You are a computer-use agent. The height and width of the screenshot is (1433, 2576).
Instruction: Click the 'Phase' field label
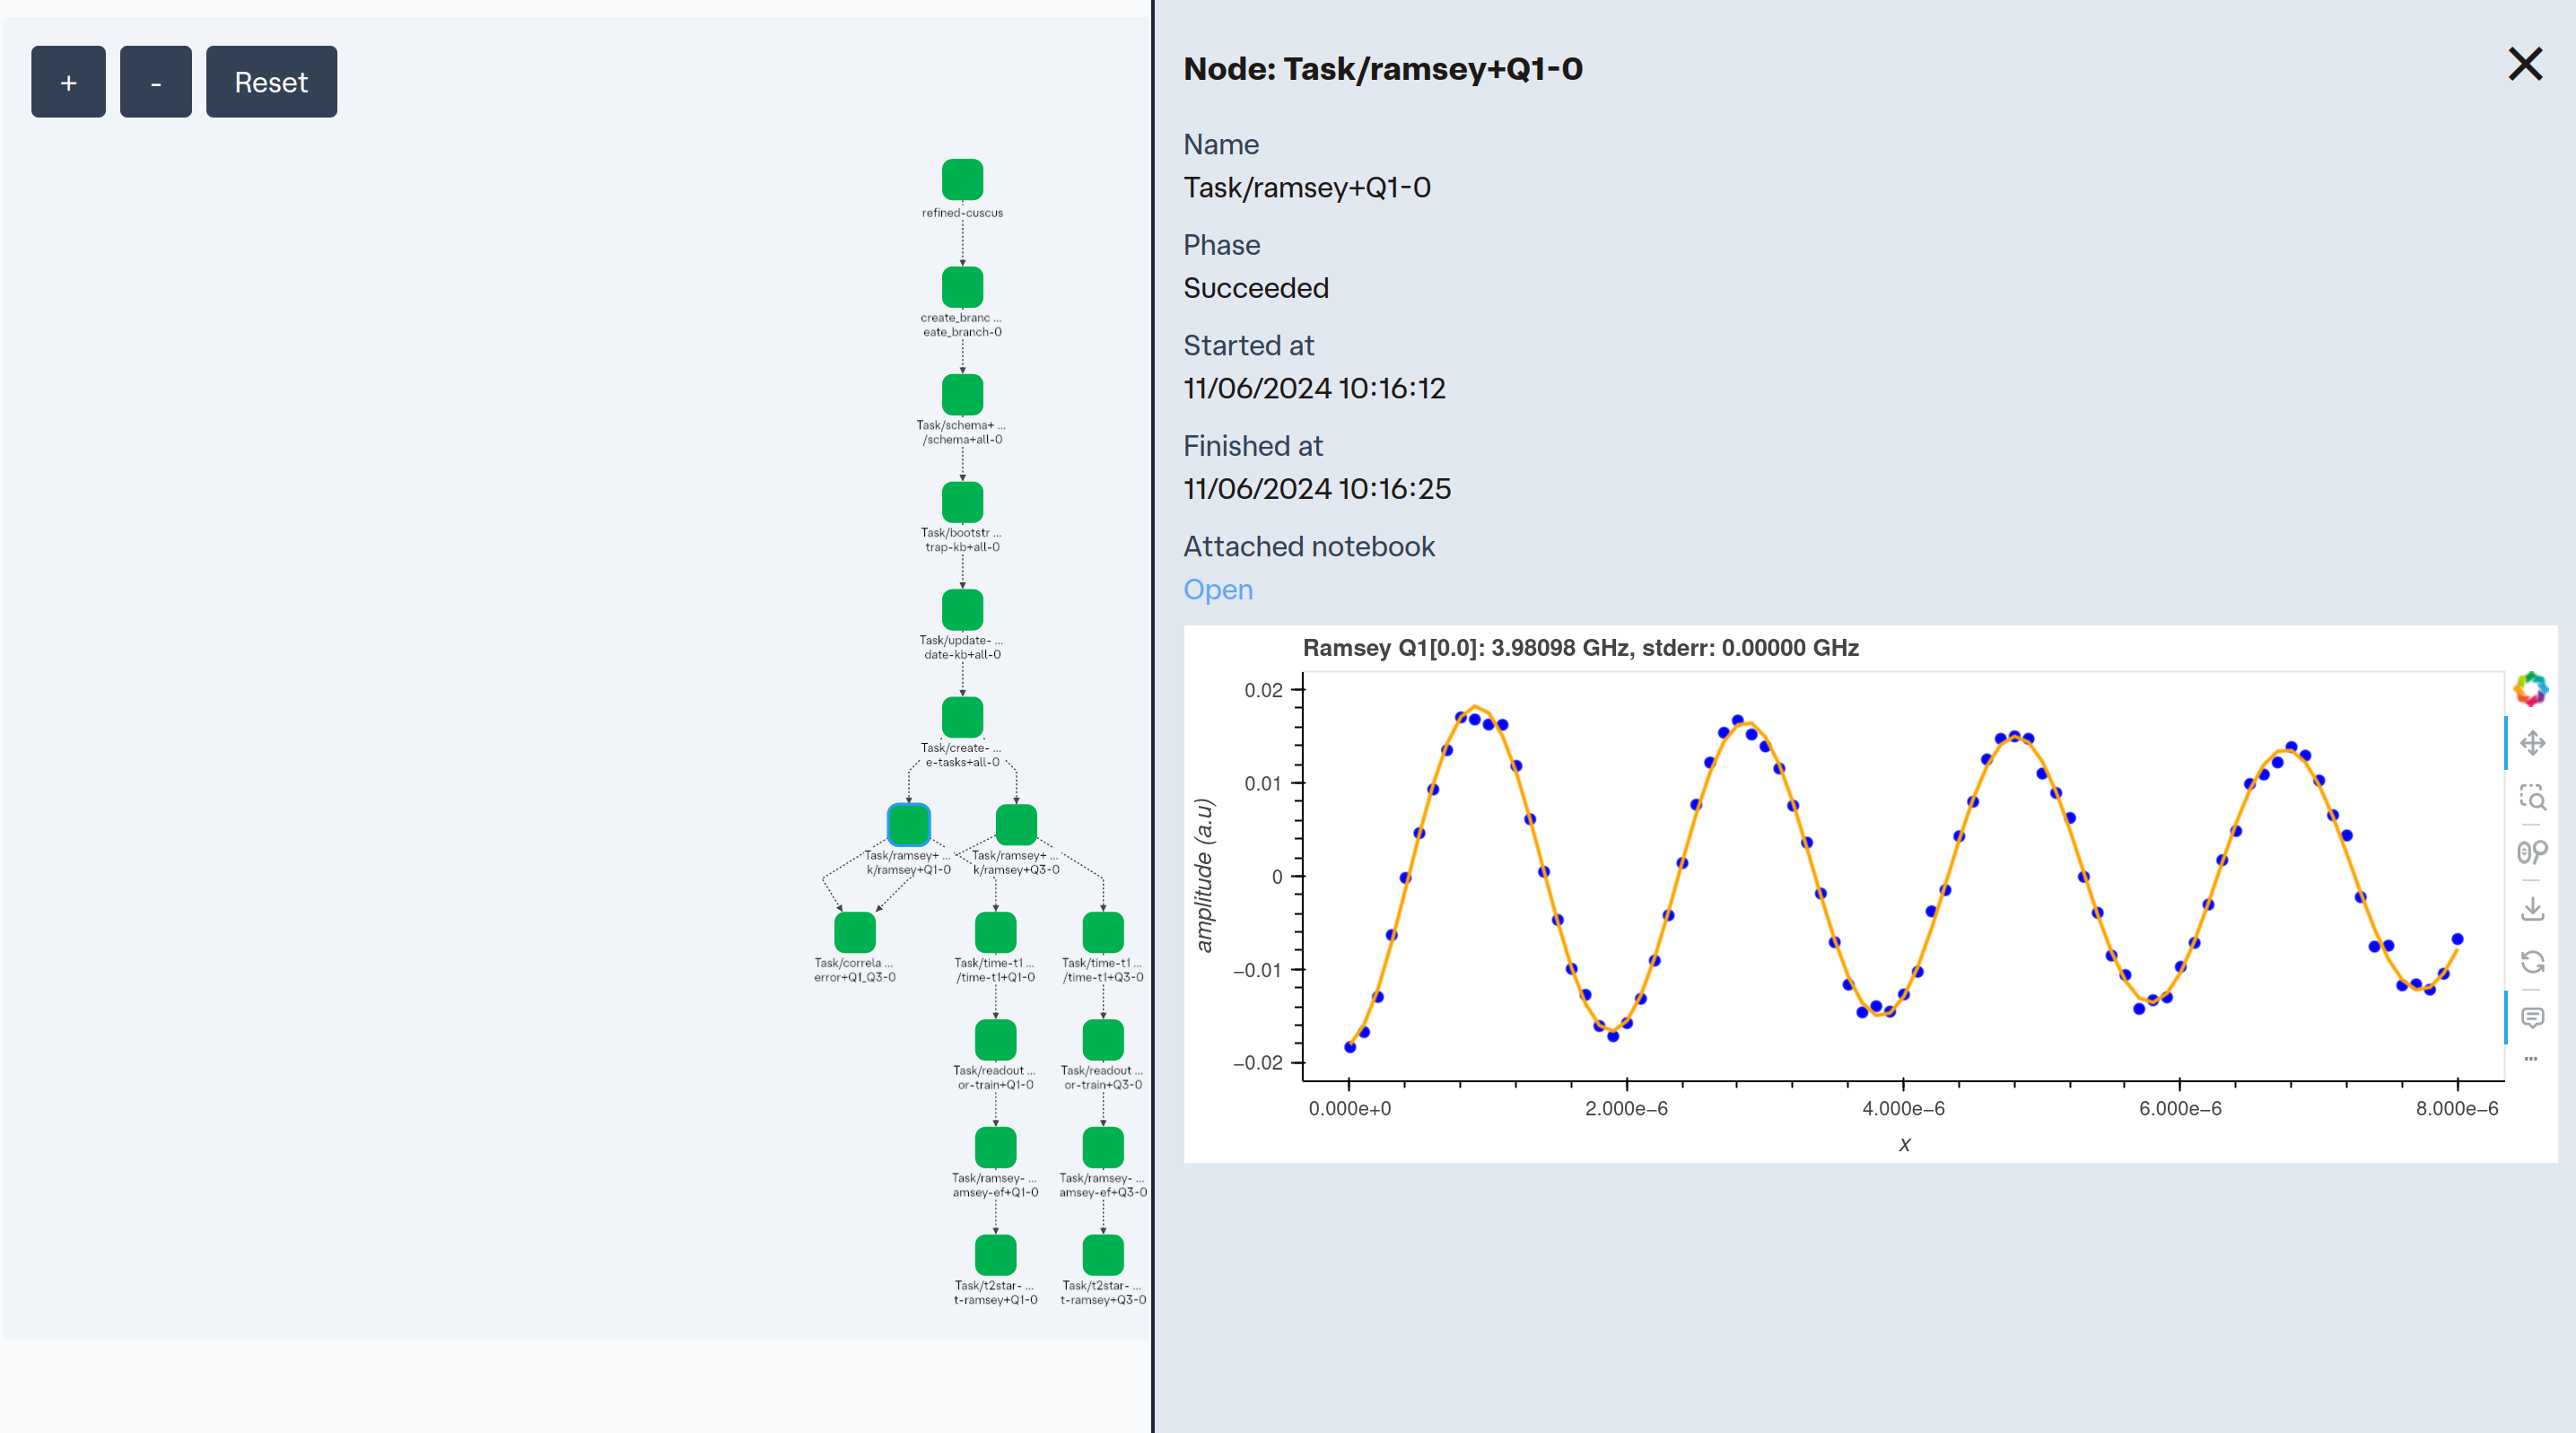click(x=1221, y=245)
